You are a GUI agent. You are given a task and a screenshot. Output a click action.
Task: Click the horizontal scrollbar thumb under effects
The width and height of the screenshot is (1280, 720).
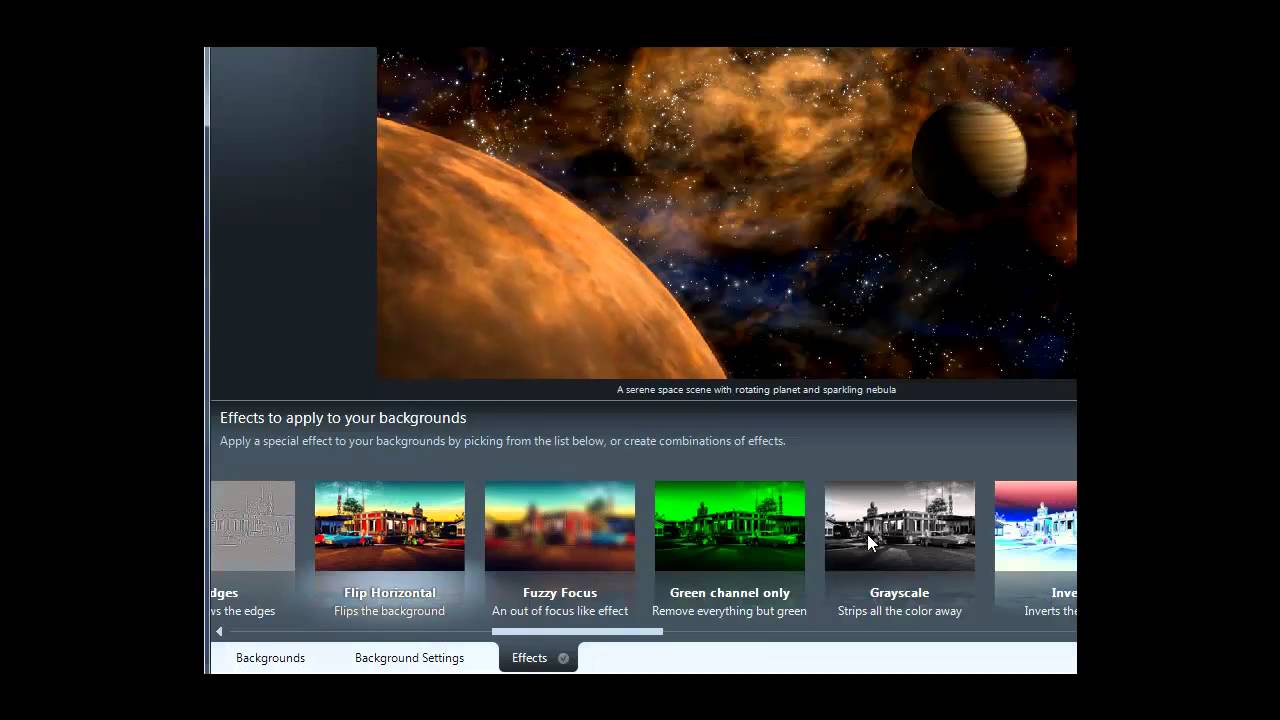click(x=577, y=631)
